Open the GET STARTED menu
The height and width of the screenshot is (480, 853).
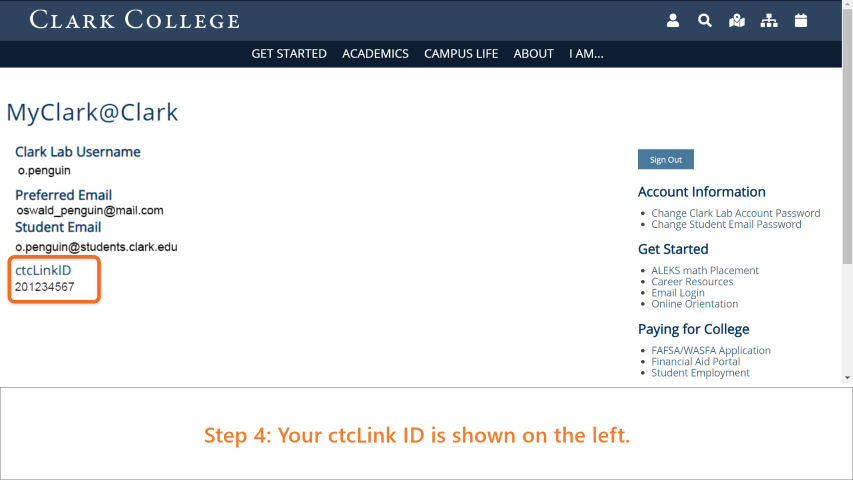pyautogui.click(x=289, y=54)
